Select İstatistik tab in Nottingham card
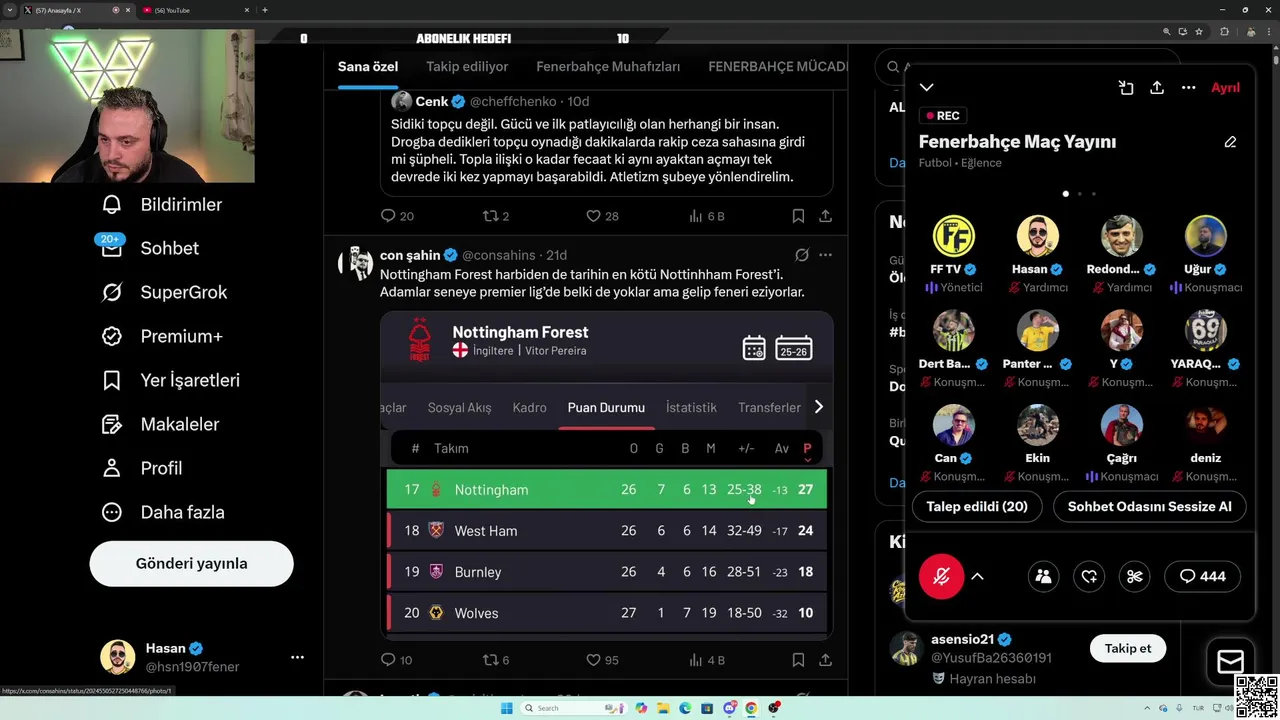1280x720 pixels. (x=691, y=407)
